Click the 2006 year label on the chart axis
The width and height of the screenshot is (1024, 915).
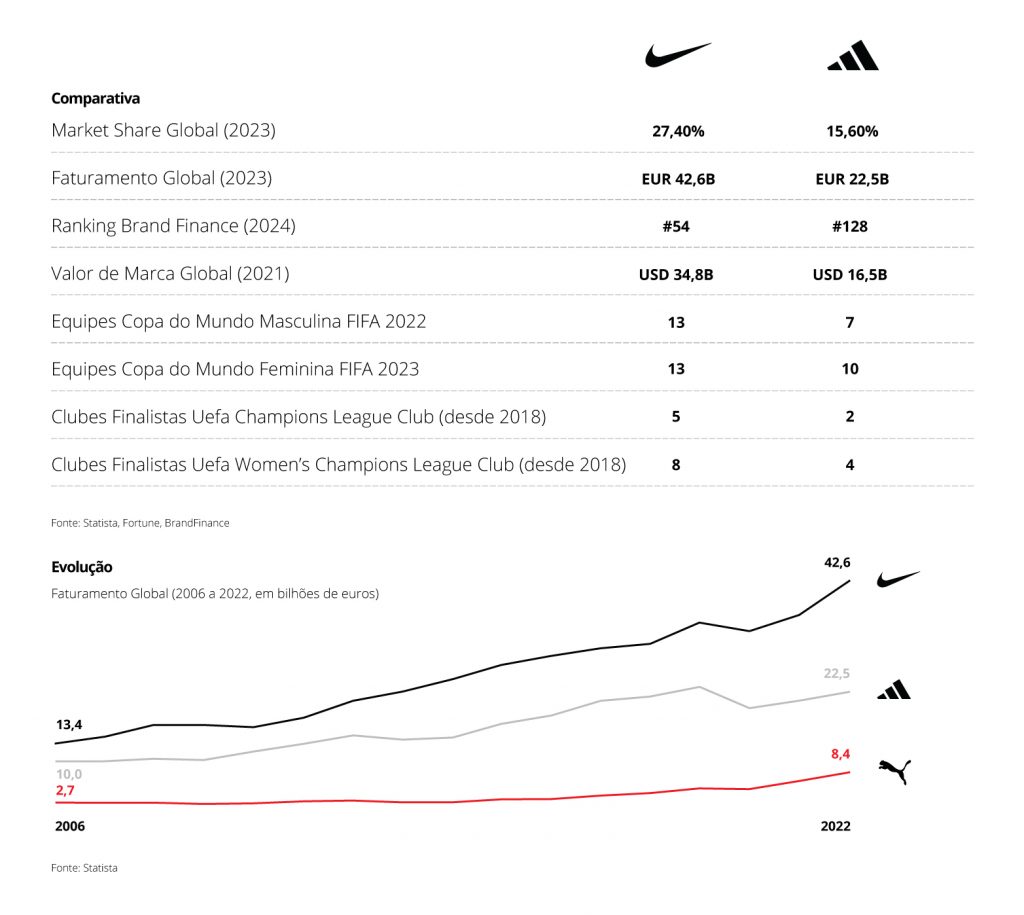coord(68,827)
